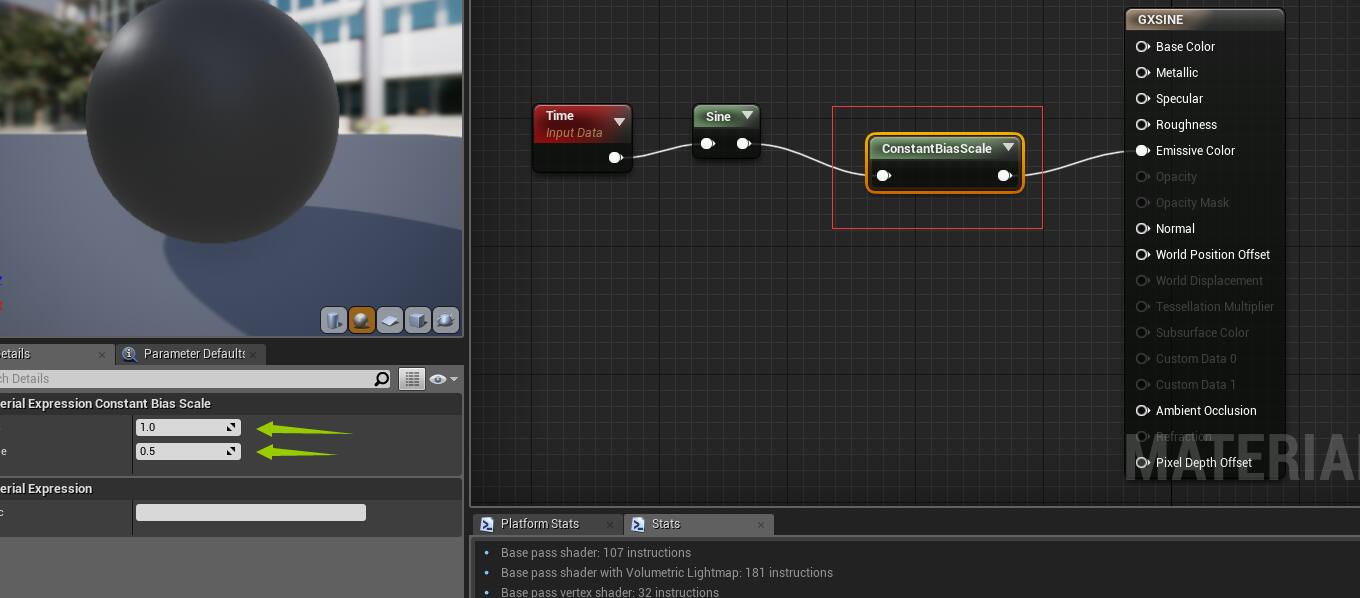Click the Base Color input pin
The image size is (1360, 598).
click(1142, 47)
